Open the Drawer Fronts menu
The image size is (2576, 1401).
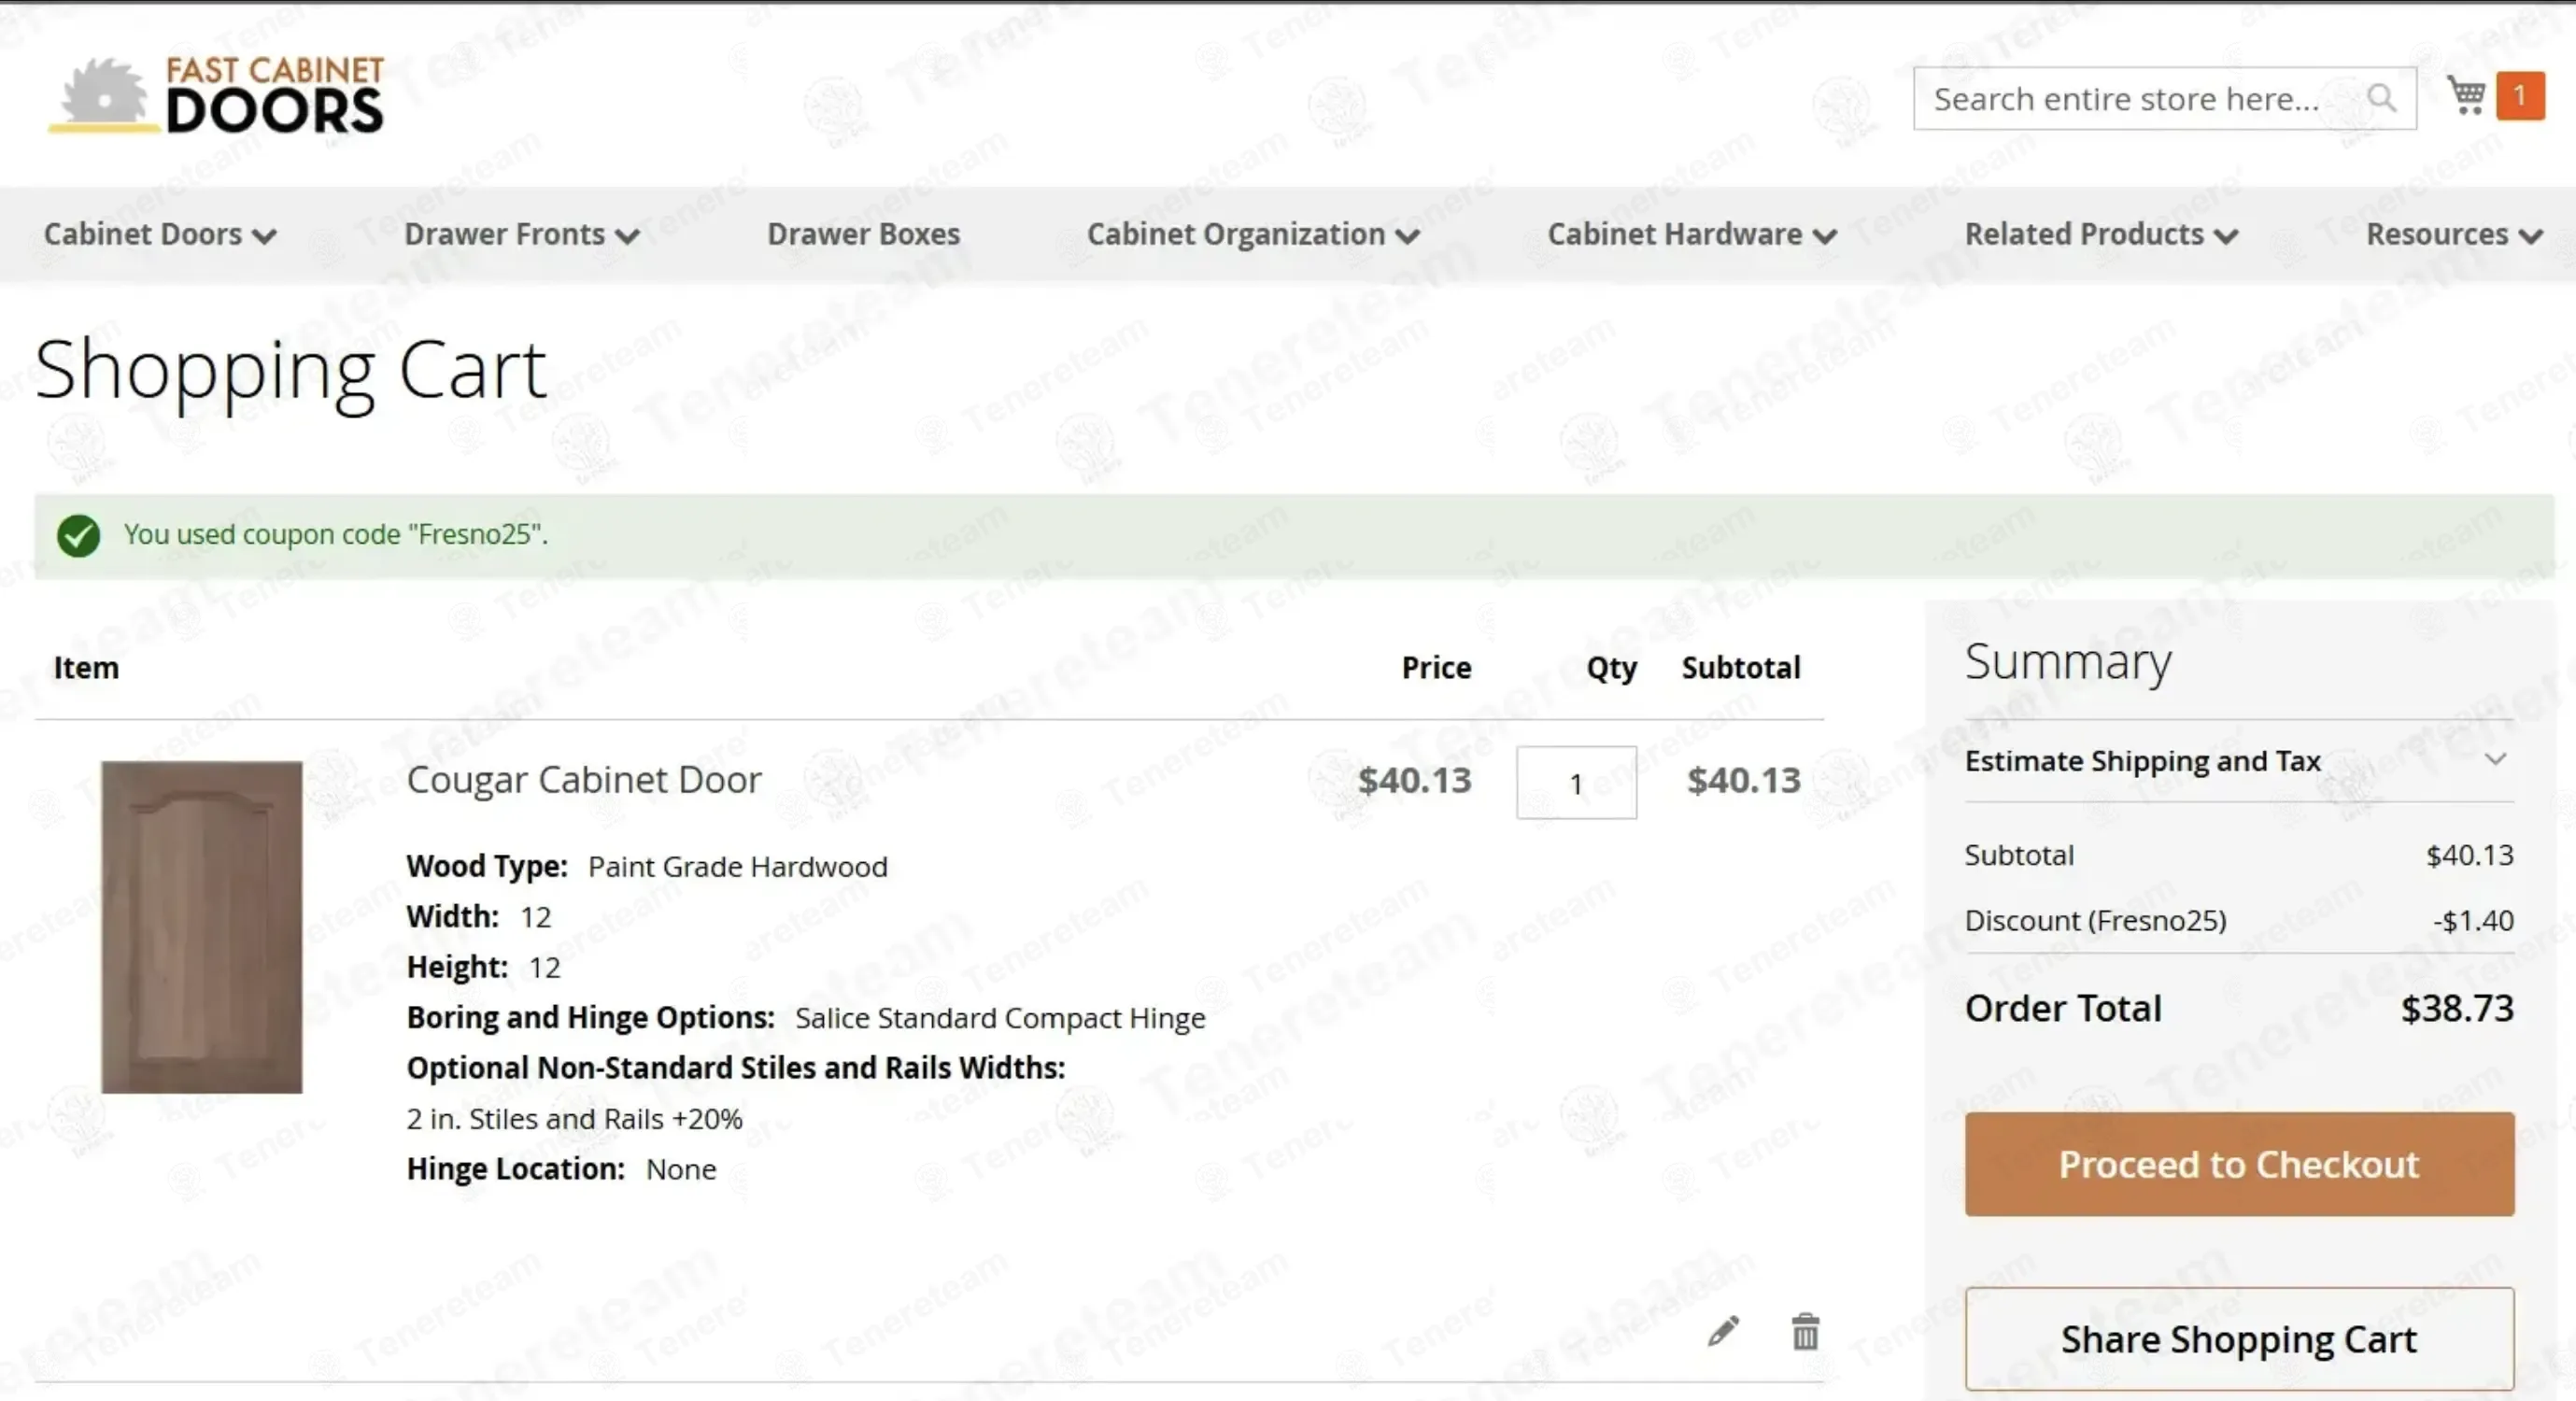[x=521, y=234]
